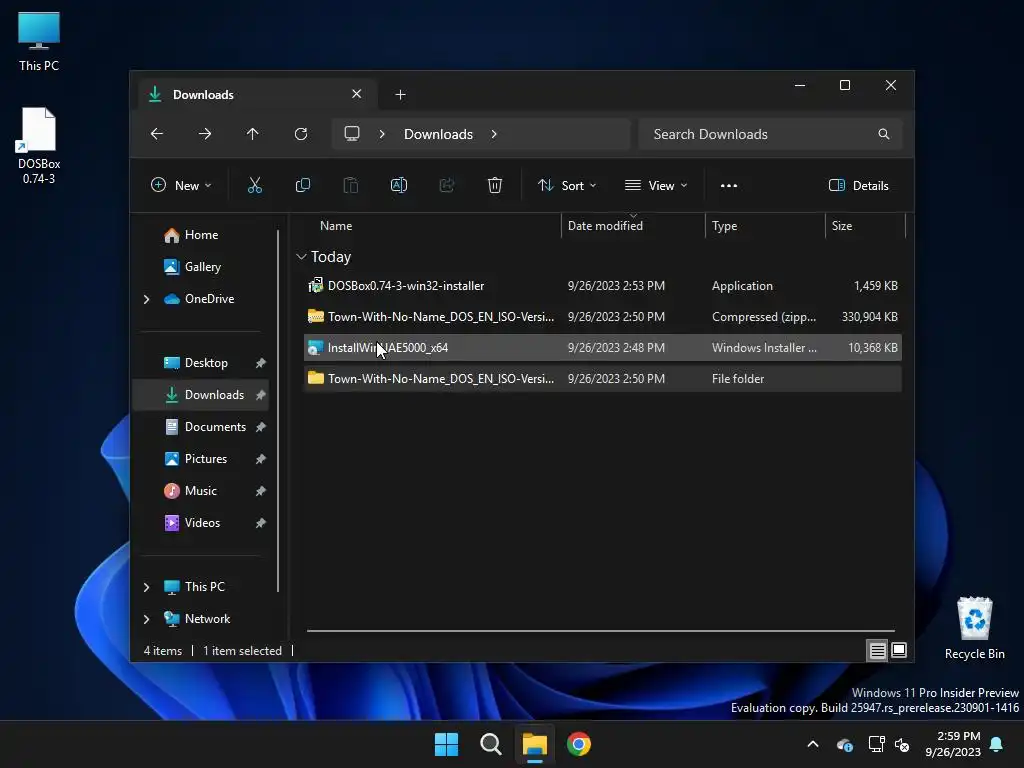Image resolution: width=1024 pixels, height=768 pixels.
Task: Toggle the Details pane
Action: [x=858, y=185]
